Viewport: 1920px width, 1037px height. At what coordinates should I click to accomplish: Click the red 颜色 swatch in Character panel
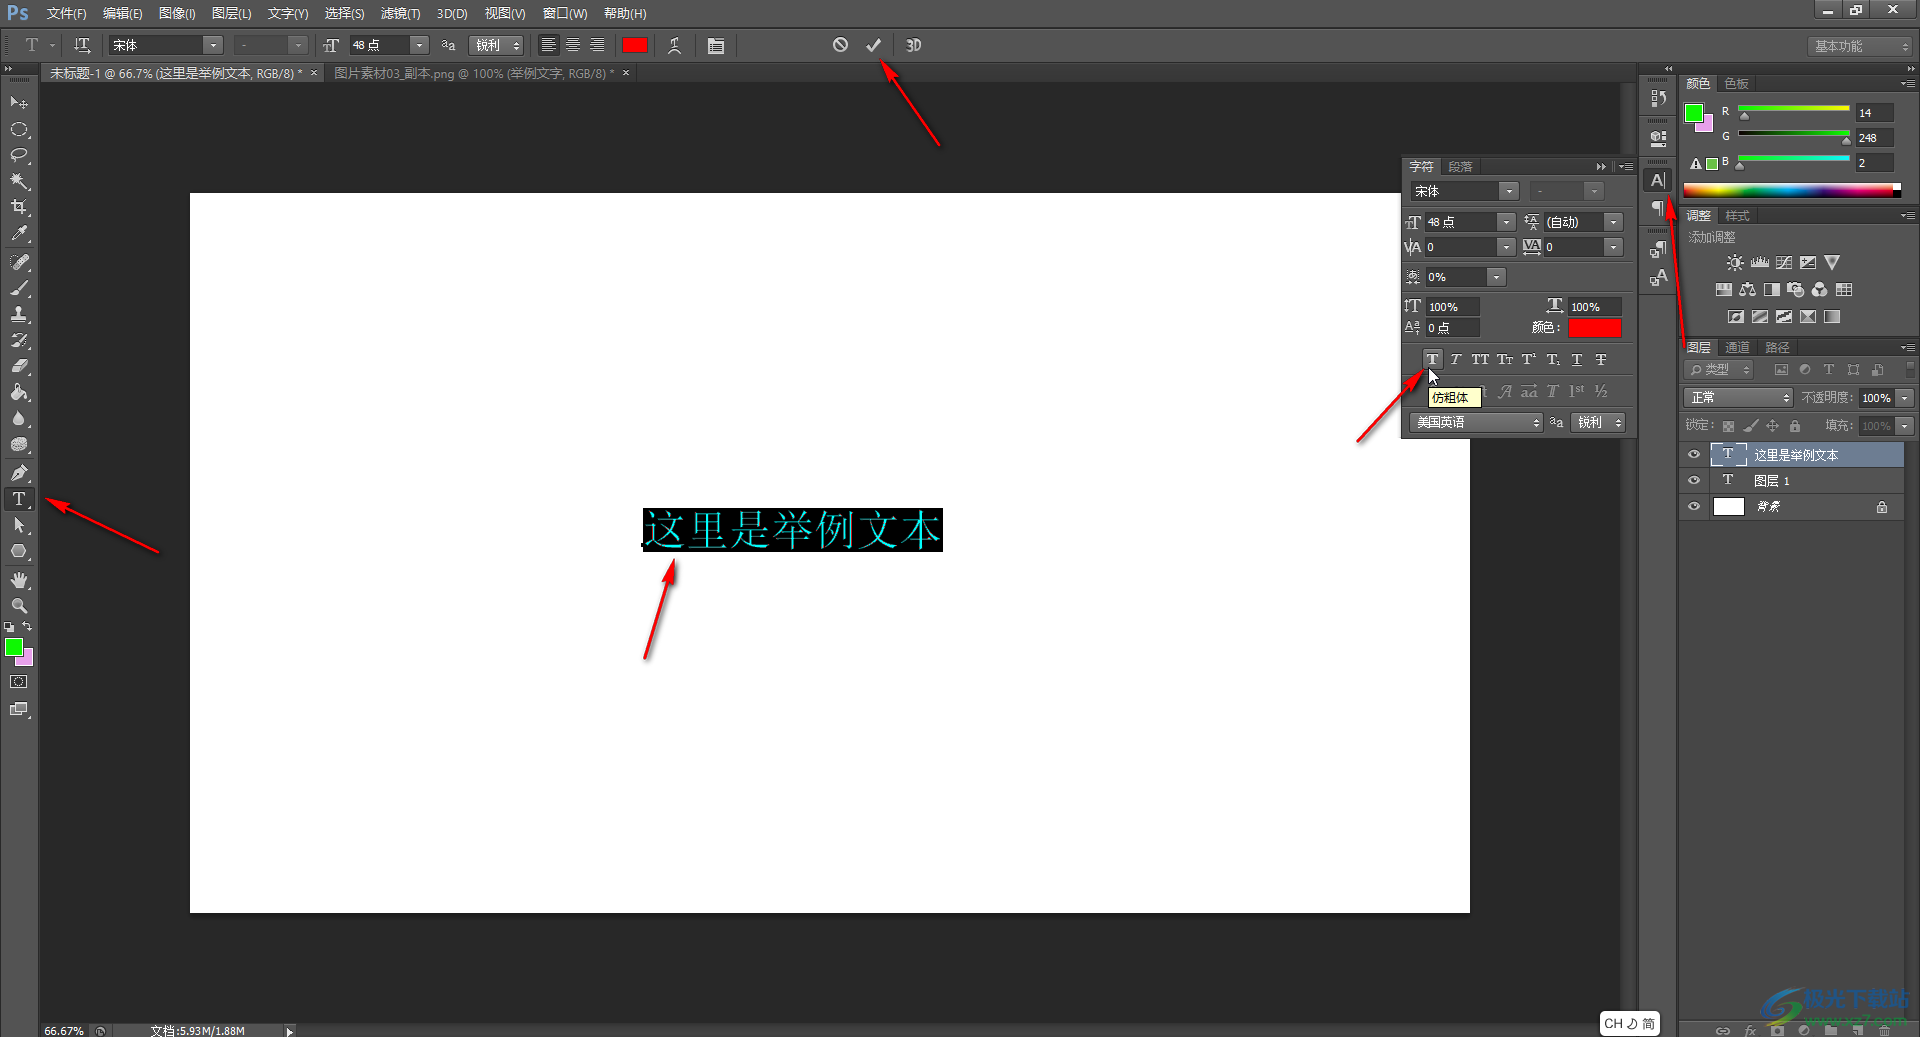1595,328
